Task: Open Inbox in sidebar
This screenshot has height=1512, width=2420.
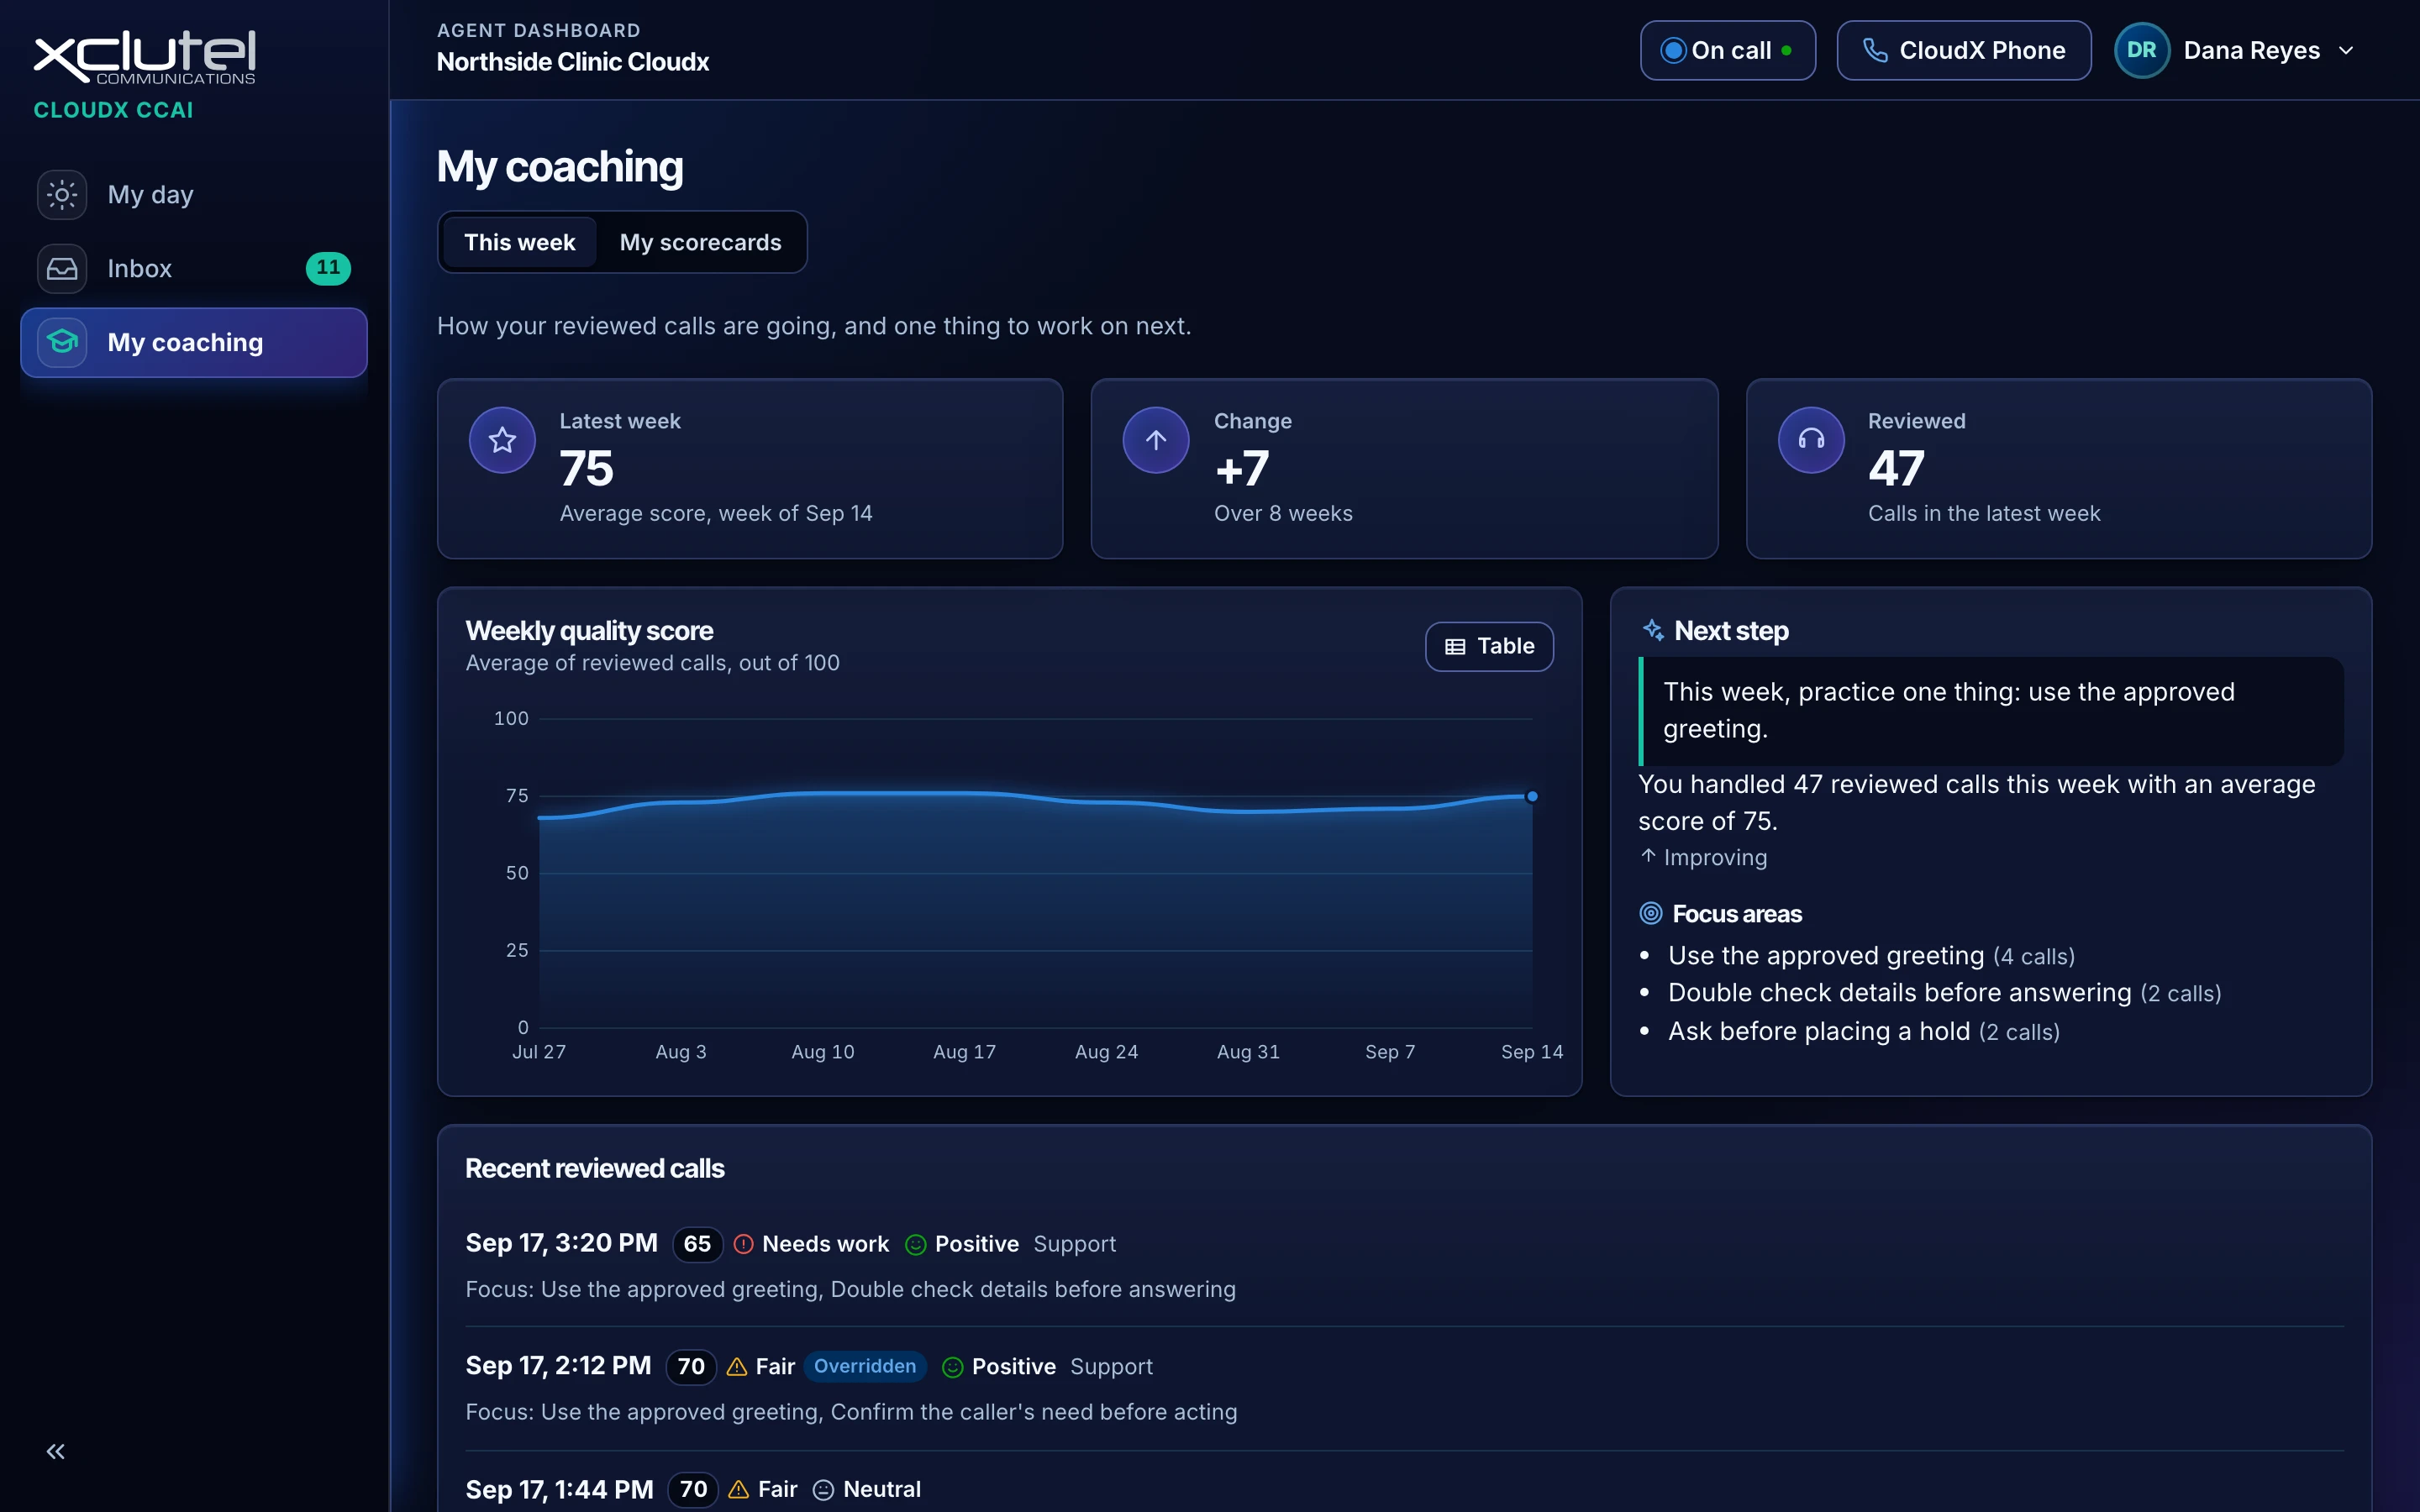Action: [194, 269]
